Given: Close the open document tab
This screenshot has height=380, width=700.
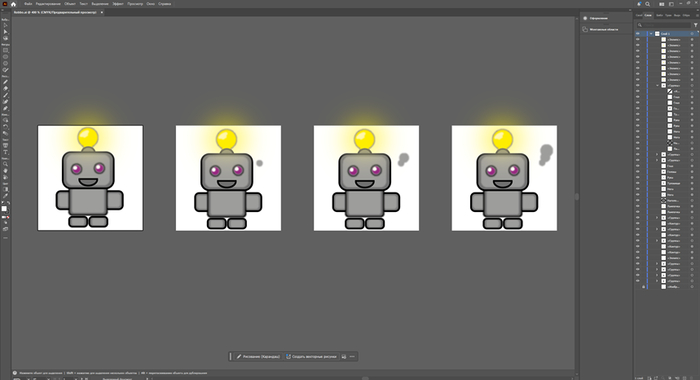Looking at the screenshot, I should pos(101,13).
